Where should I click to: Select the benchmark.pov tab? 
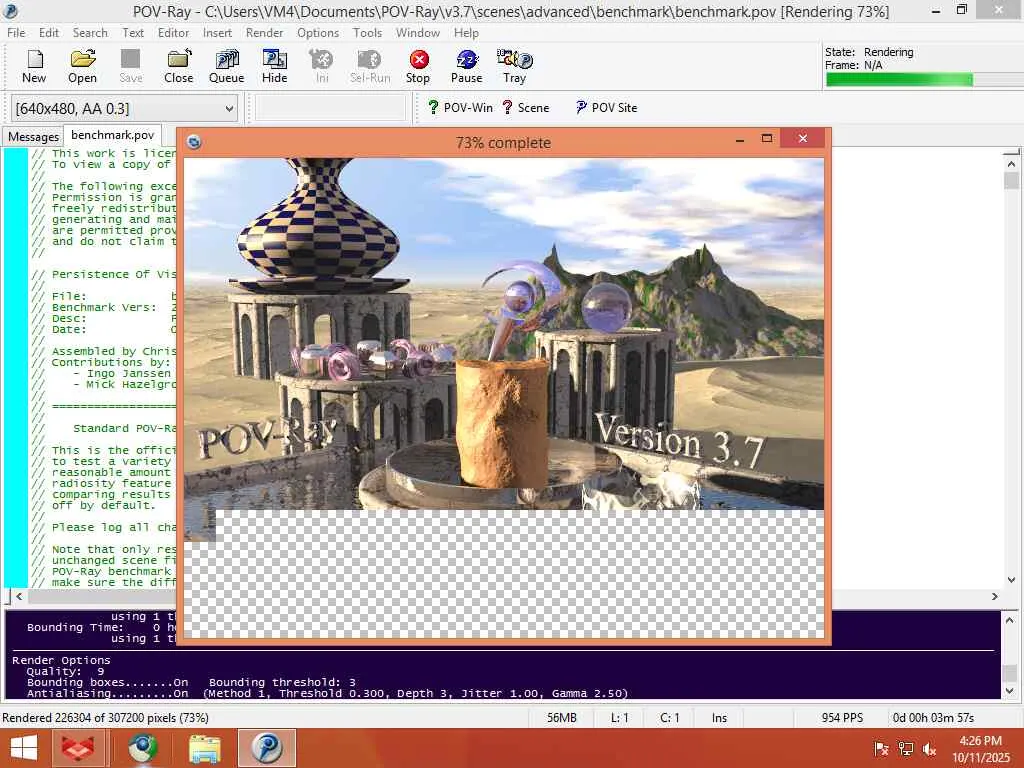[112, 135]
